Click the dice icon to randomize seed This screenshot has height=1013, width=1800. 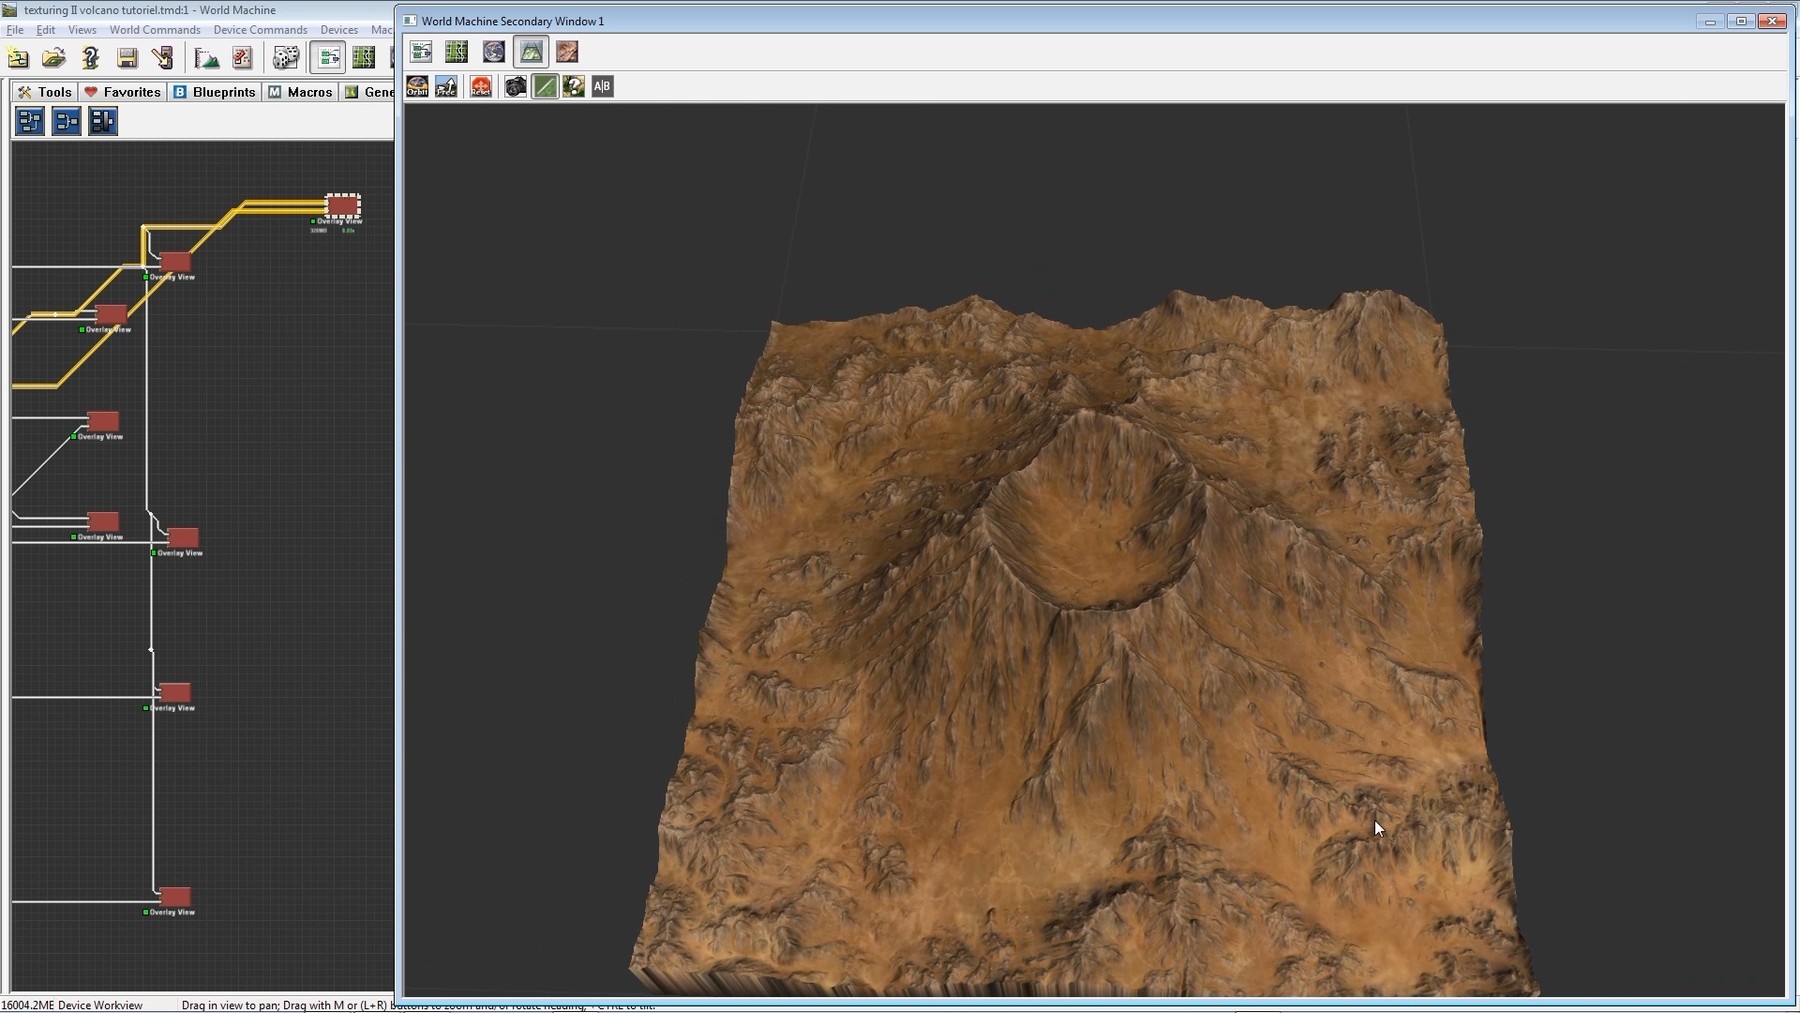[285, 58]
